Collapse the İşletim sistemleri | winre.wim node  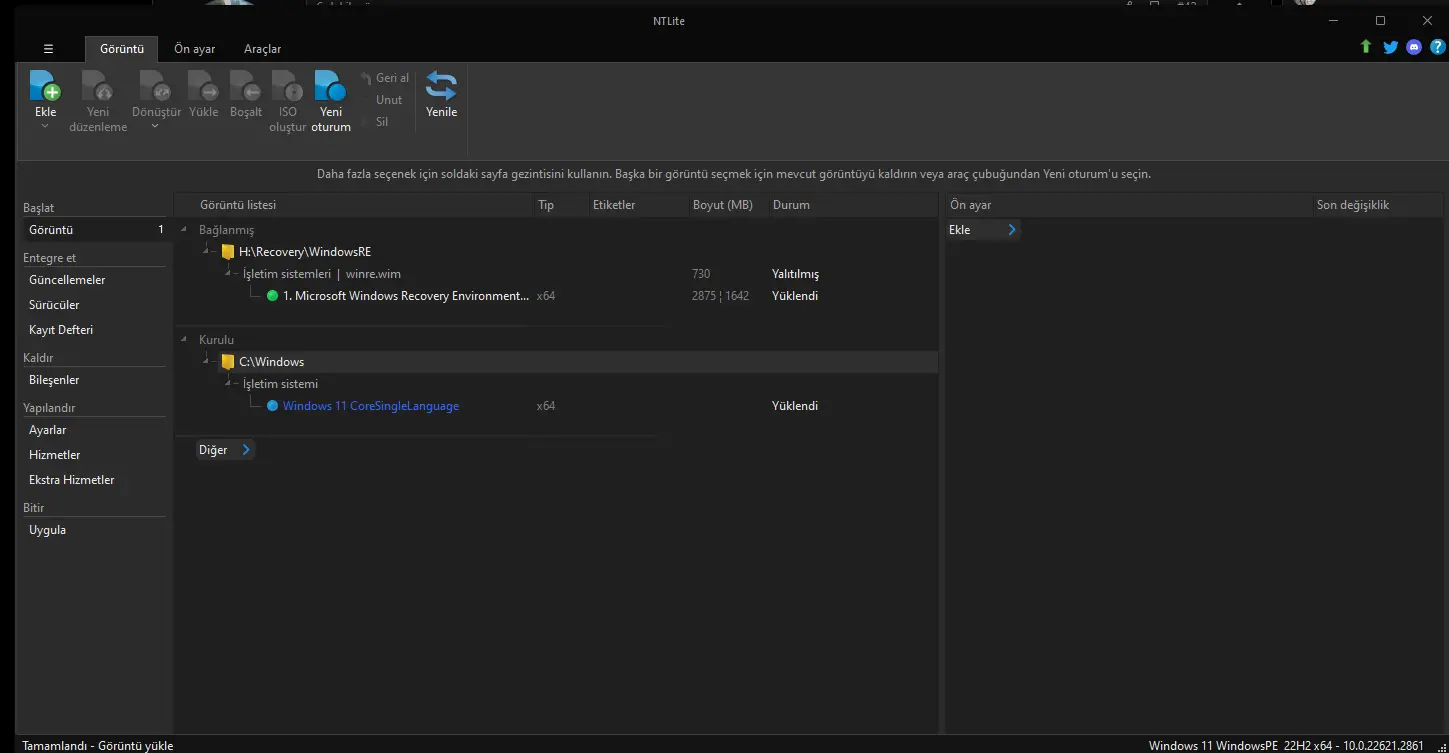pos(228,274)
